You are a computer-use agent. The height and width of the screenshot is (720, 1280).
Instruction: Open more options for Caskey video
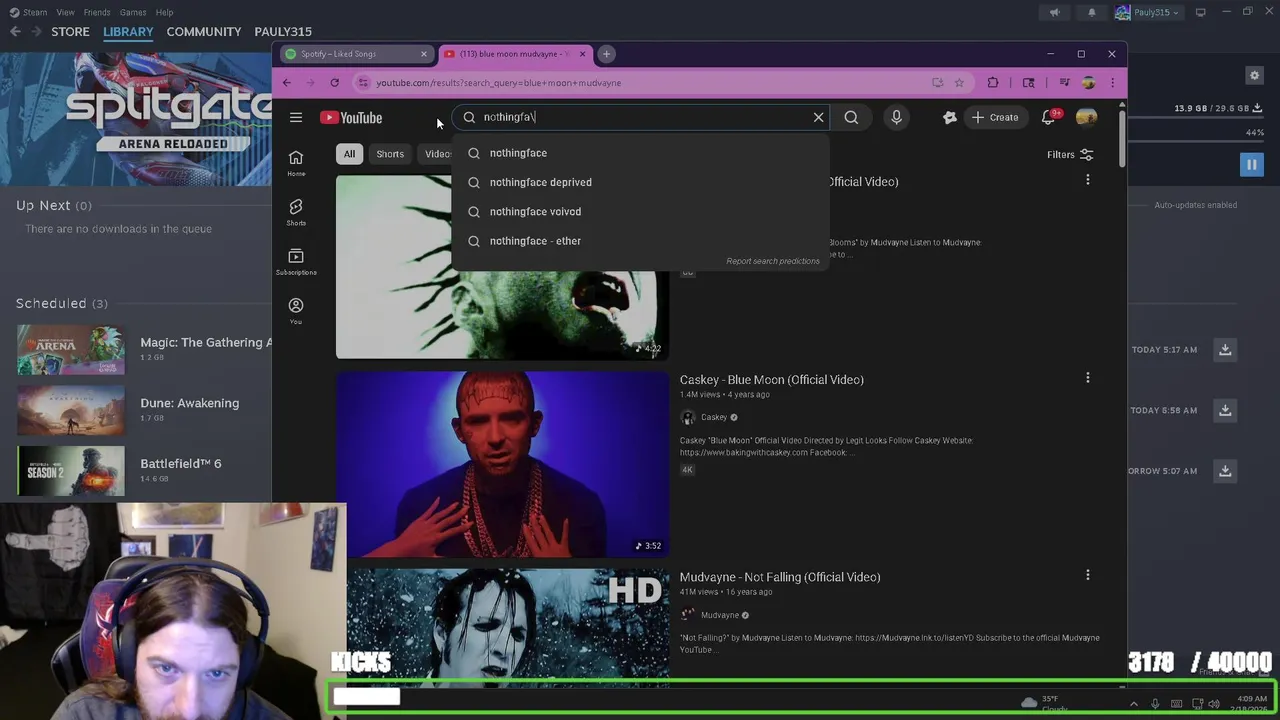[x=1088, y=378]
